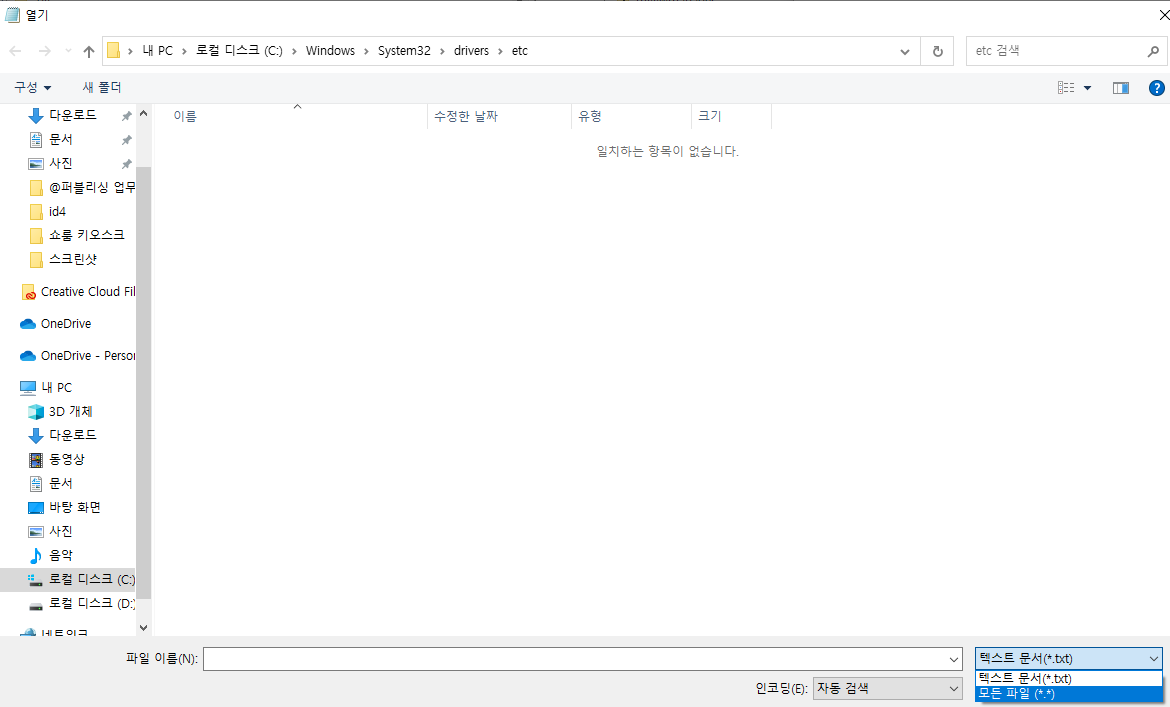Select 'drivers' breadcrumb in address bar
Viewport: 1170px width, 707px height.
click(472, 51)
